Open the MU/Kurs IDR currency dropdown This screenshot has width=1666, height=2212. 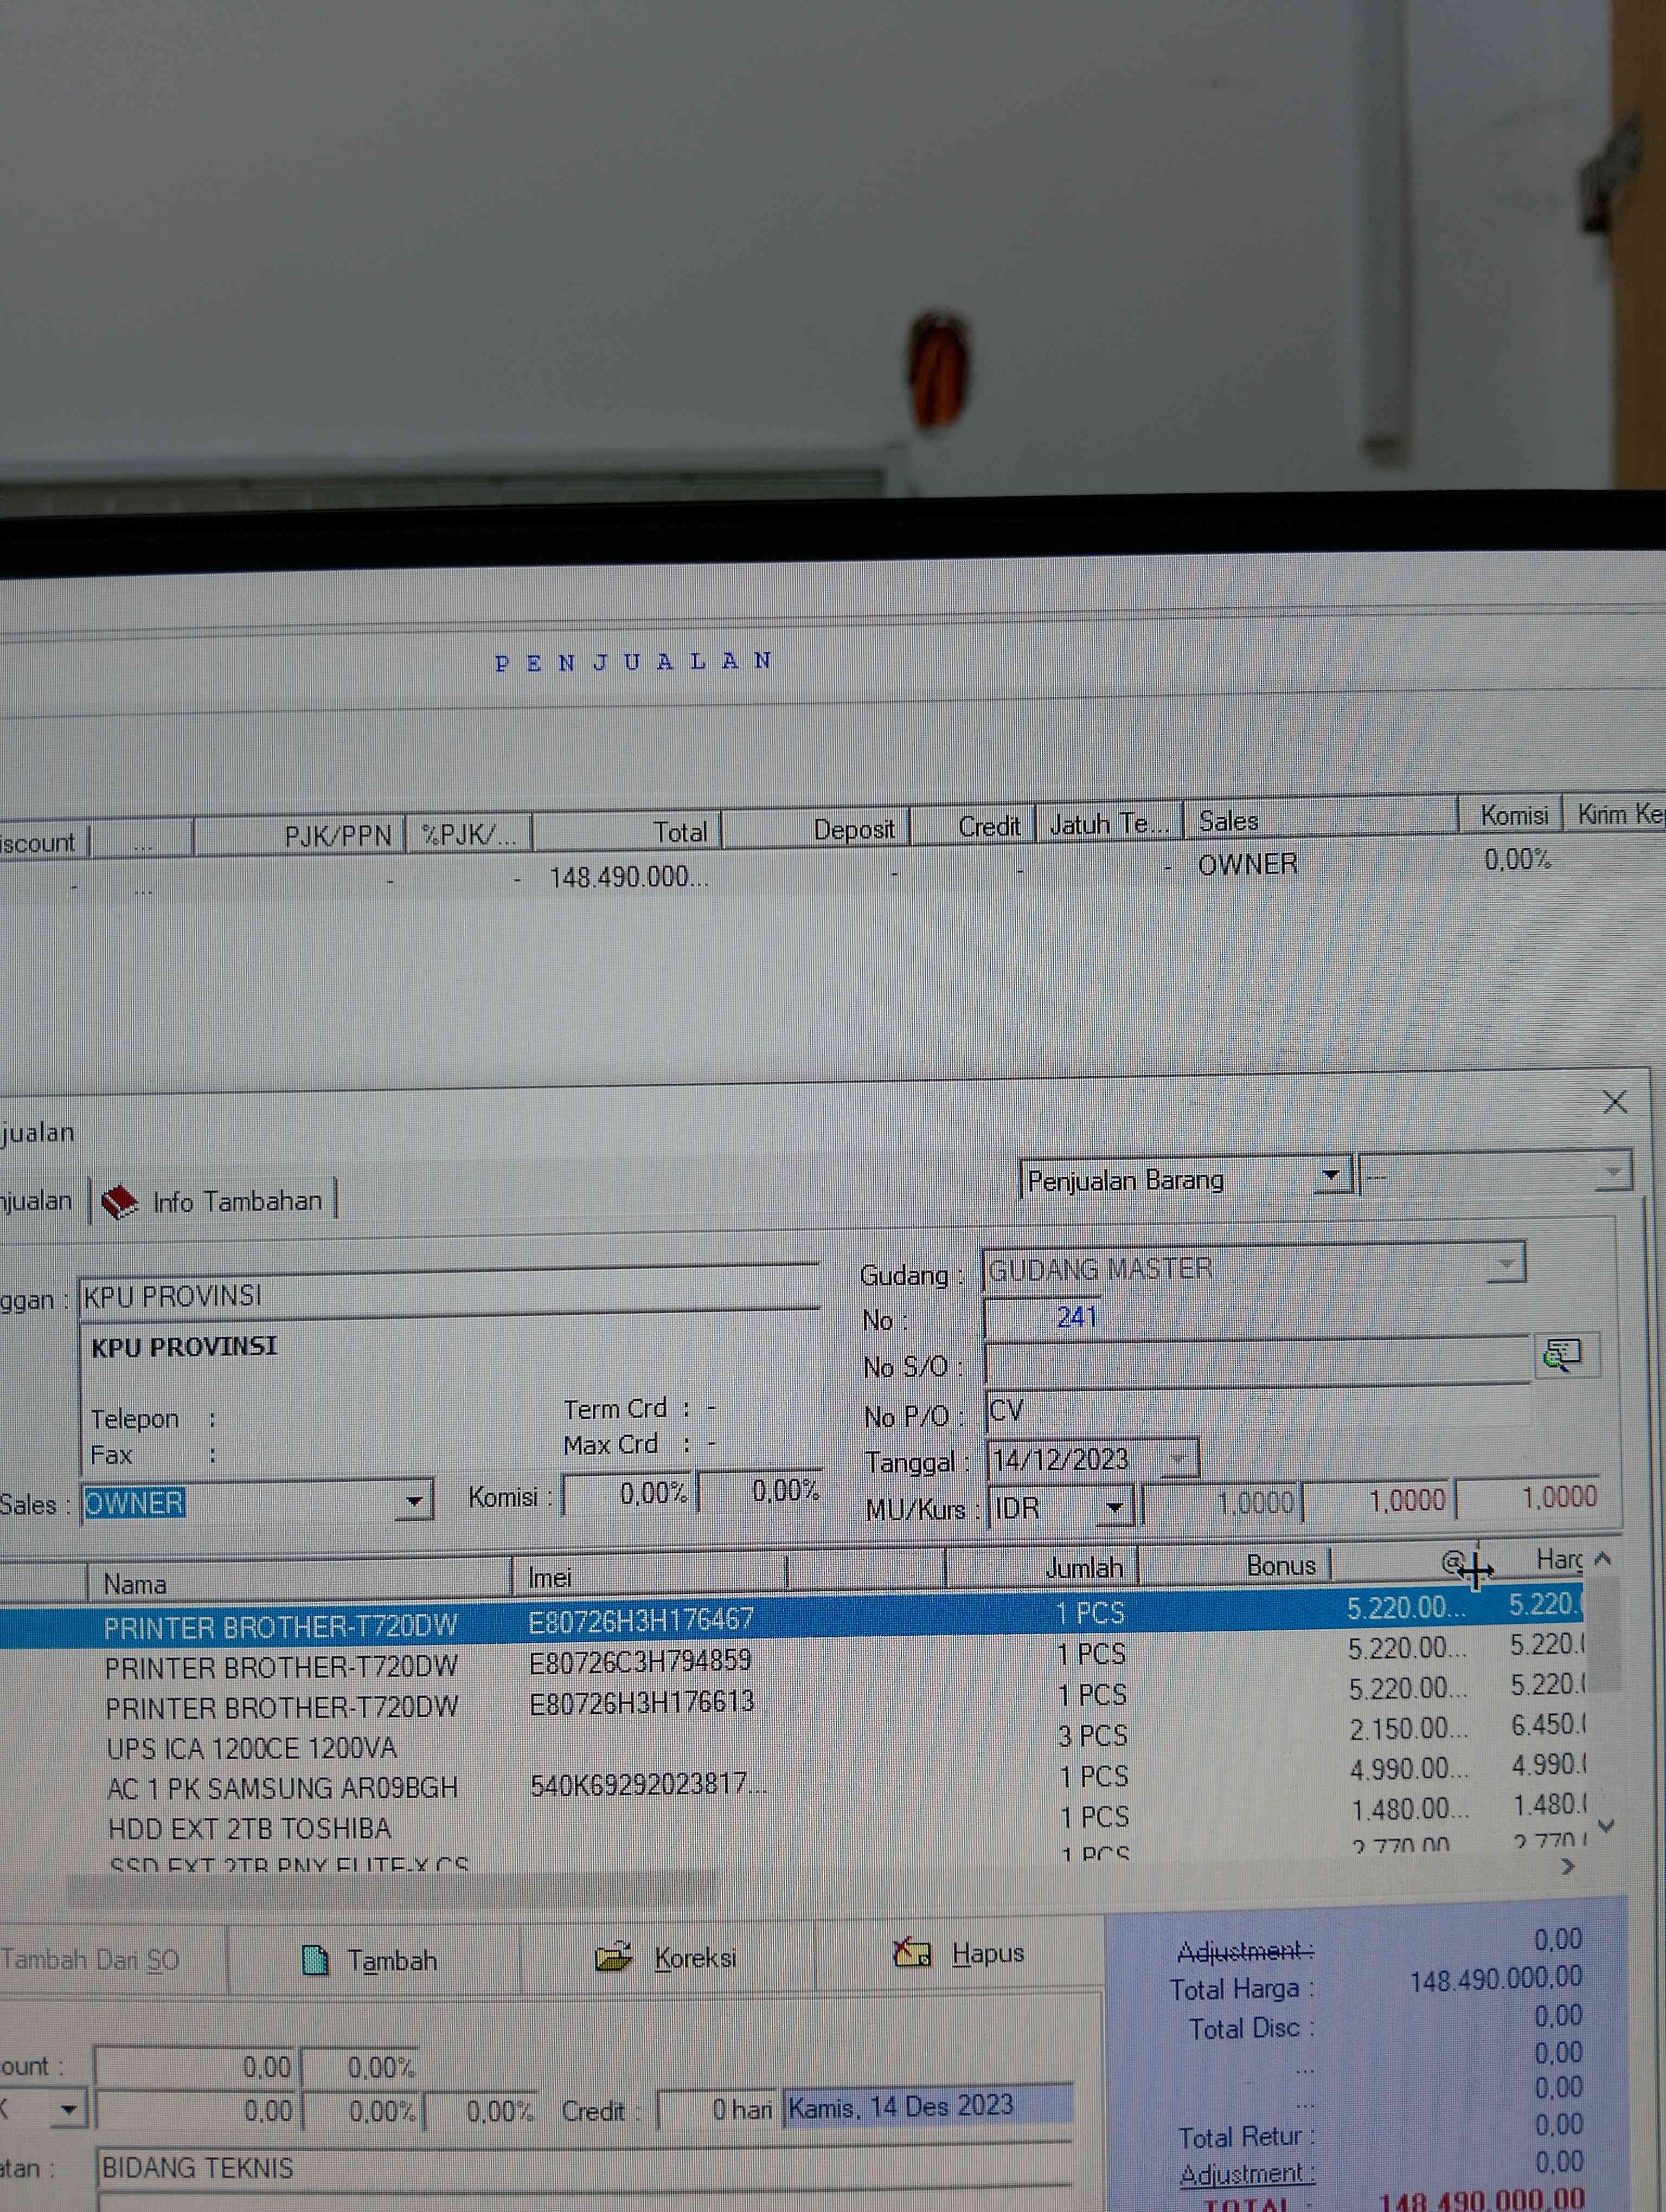coord(1115,1506)
